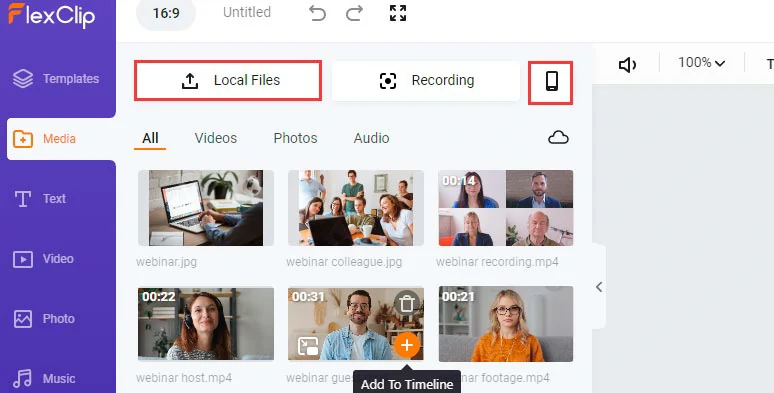
Task: Open the Video sidebar section
Action: pyautogui.click(x=43, y=259)
